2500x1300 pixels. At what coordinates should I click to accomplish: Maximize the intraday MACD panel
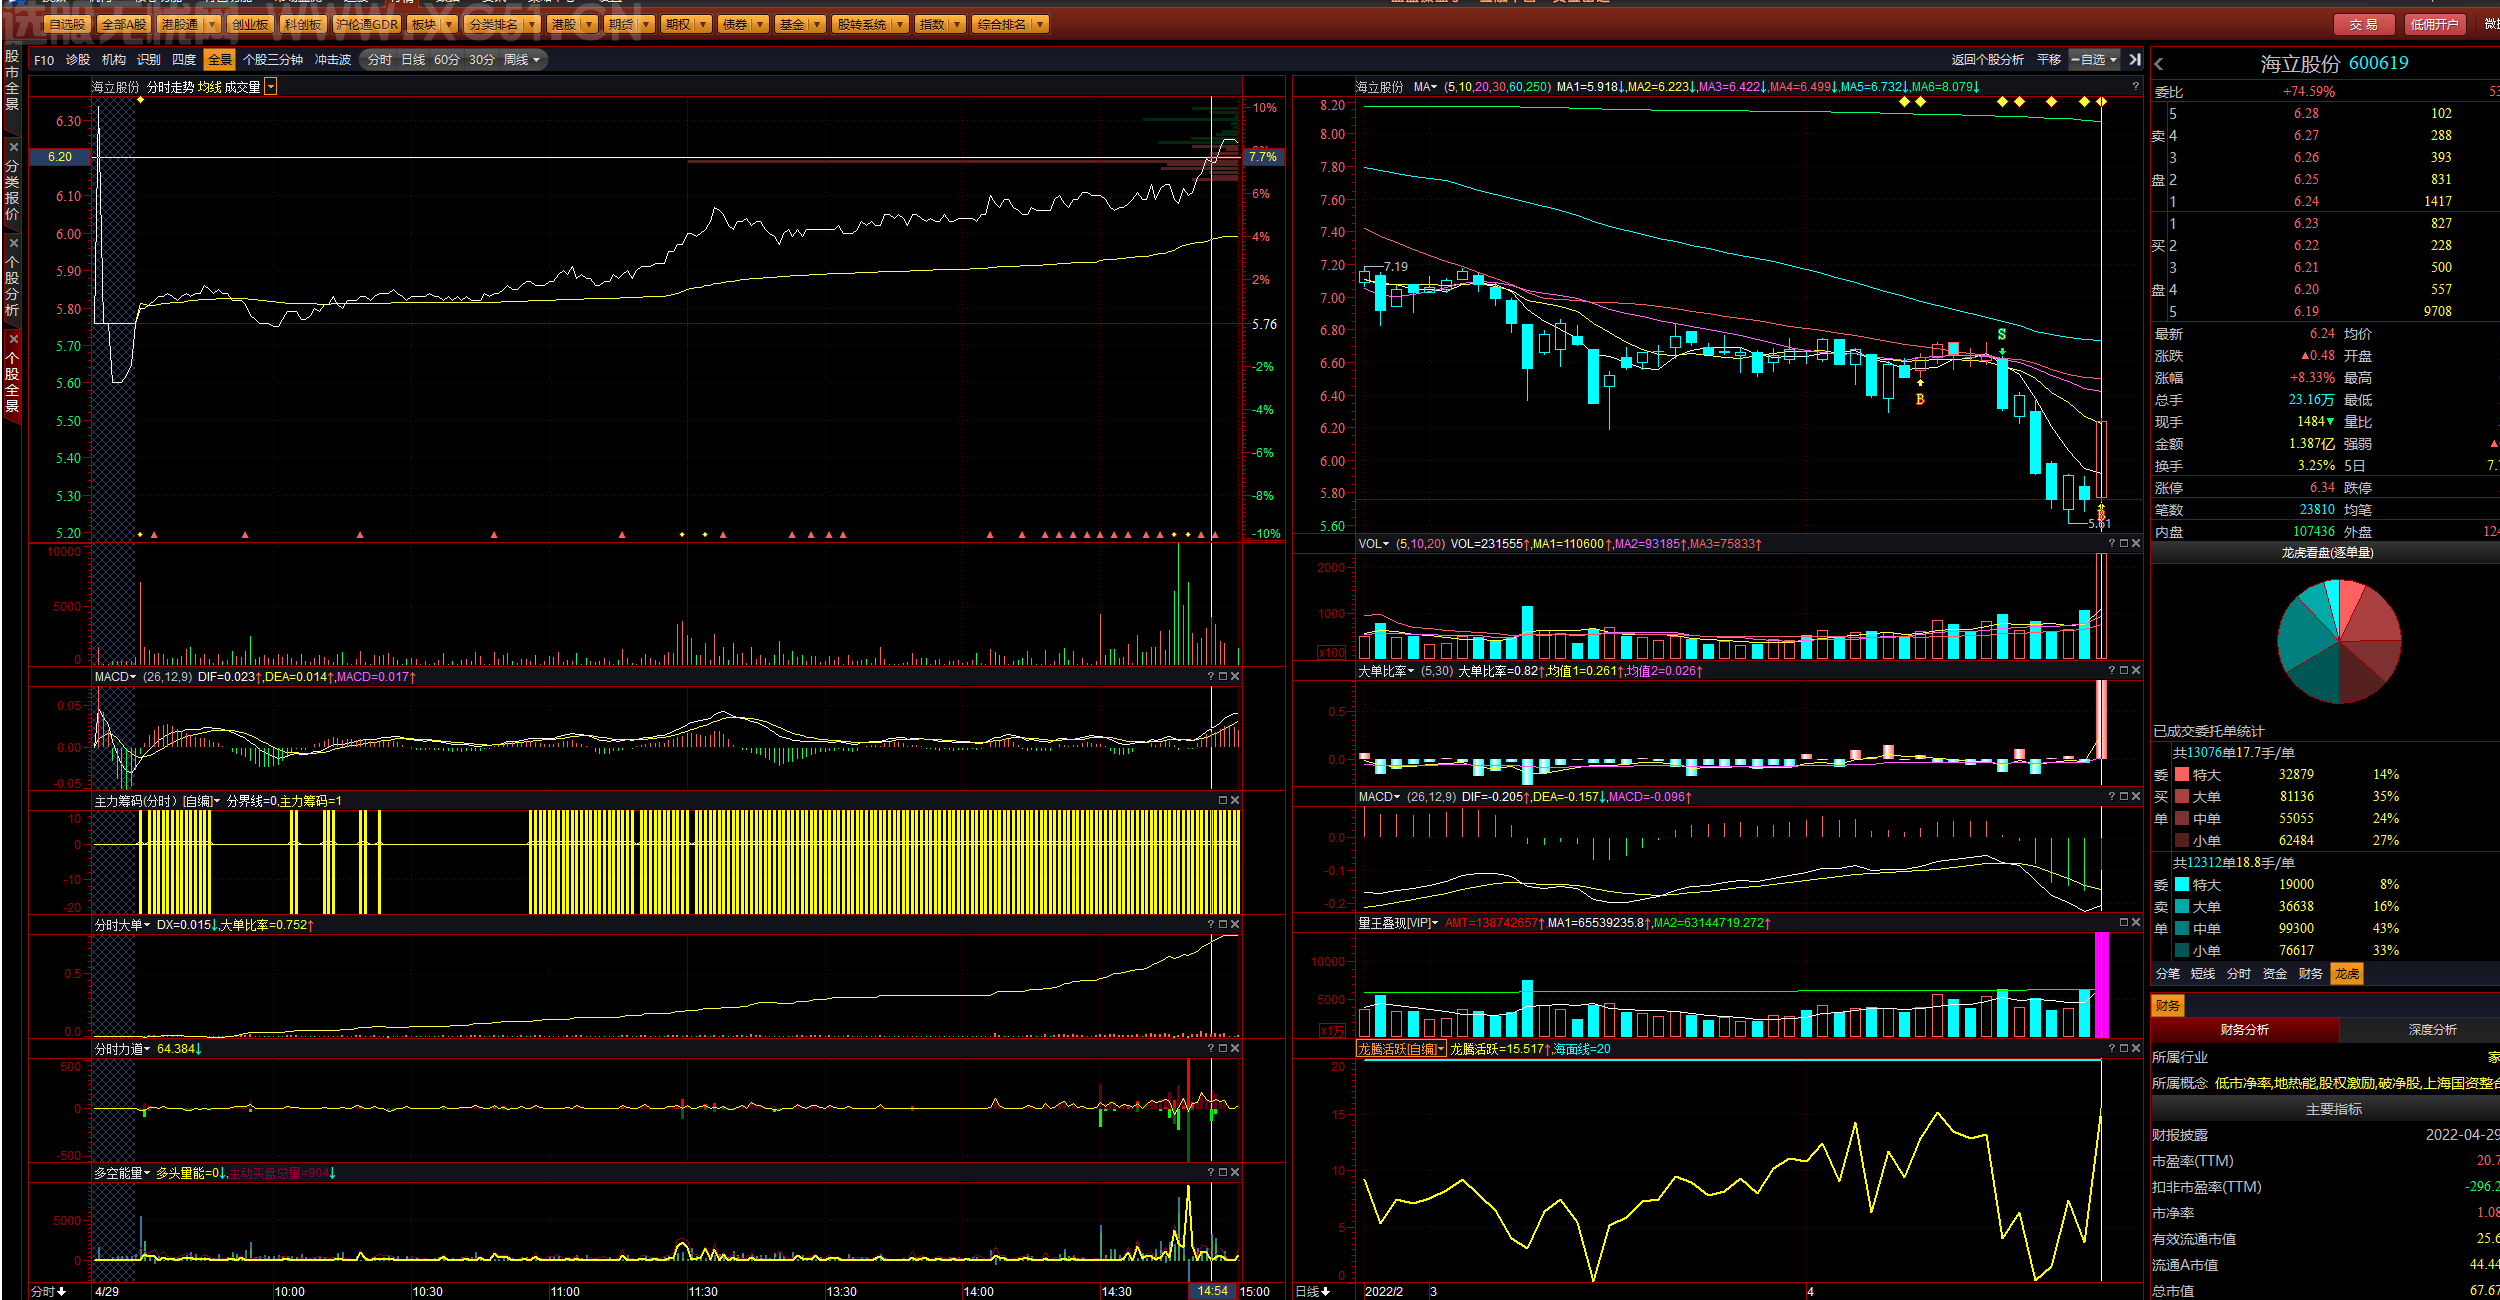1222,677
